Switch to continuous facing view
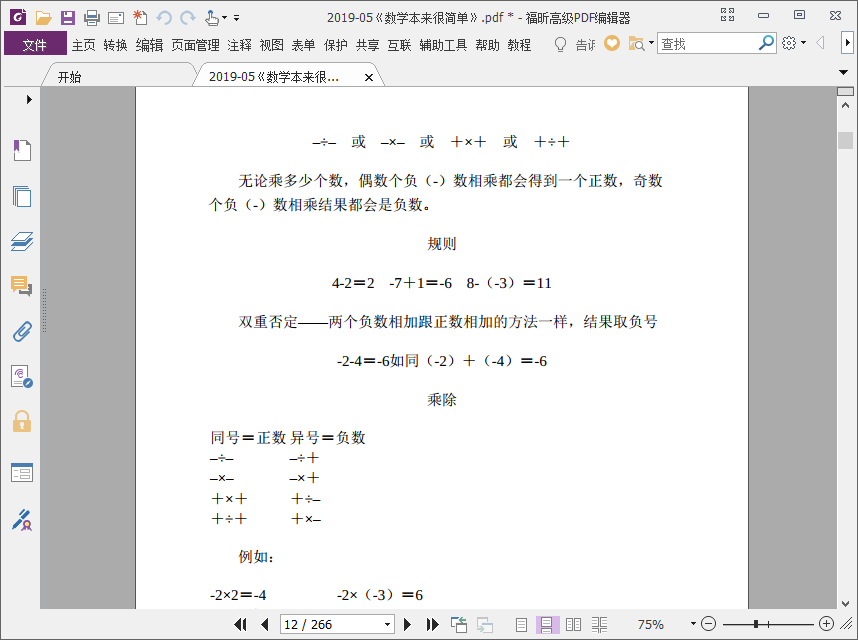Screen dimensions: 858x640 (600, 624)
